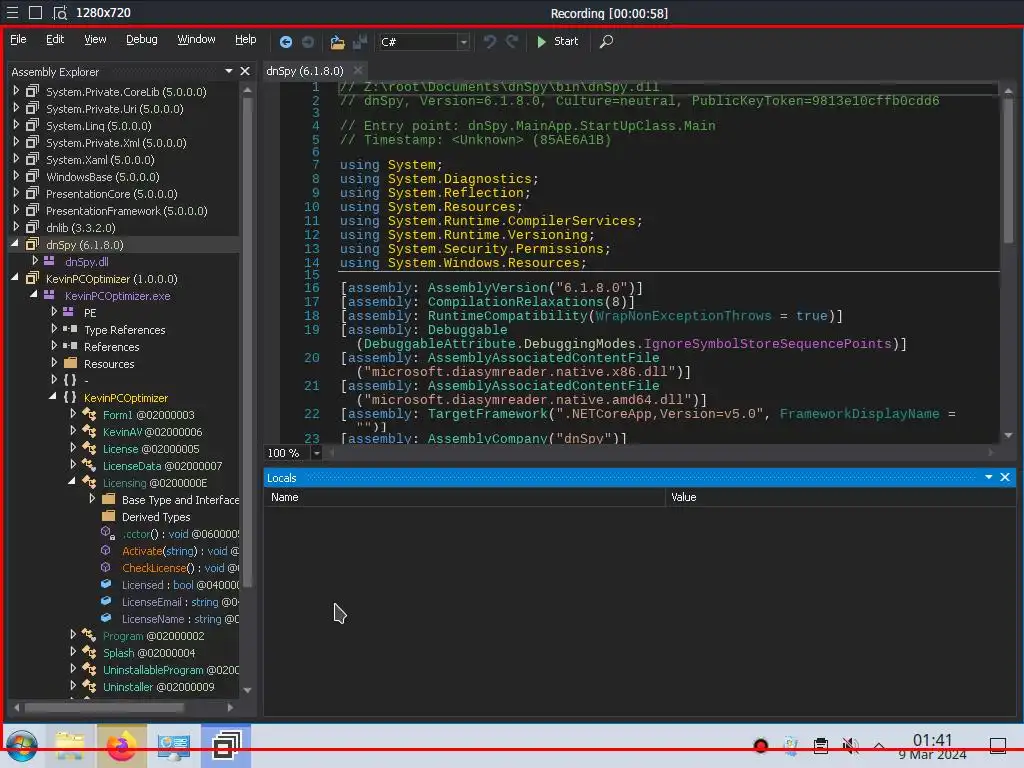Close the Locals panel
Image resolution: width=1024 pixels, height=768 pixels.
click(1005, 477)
